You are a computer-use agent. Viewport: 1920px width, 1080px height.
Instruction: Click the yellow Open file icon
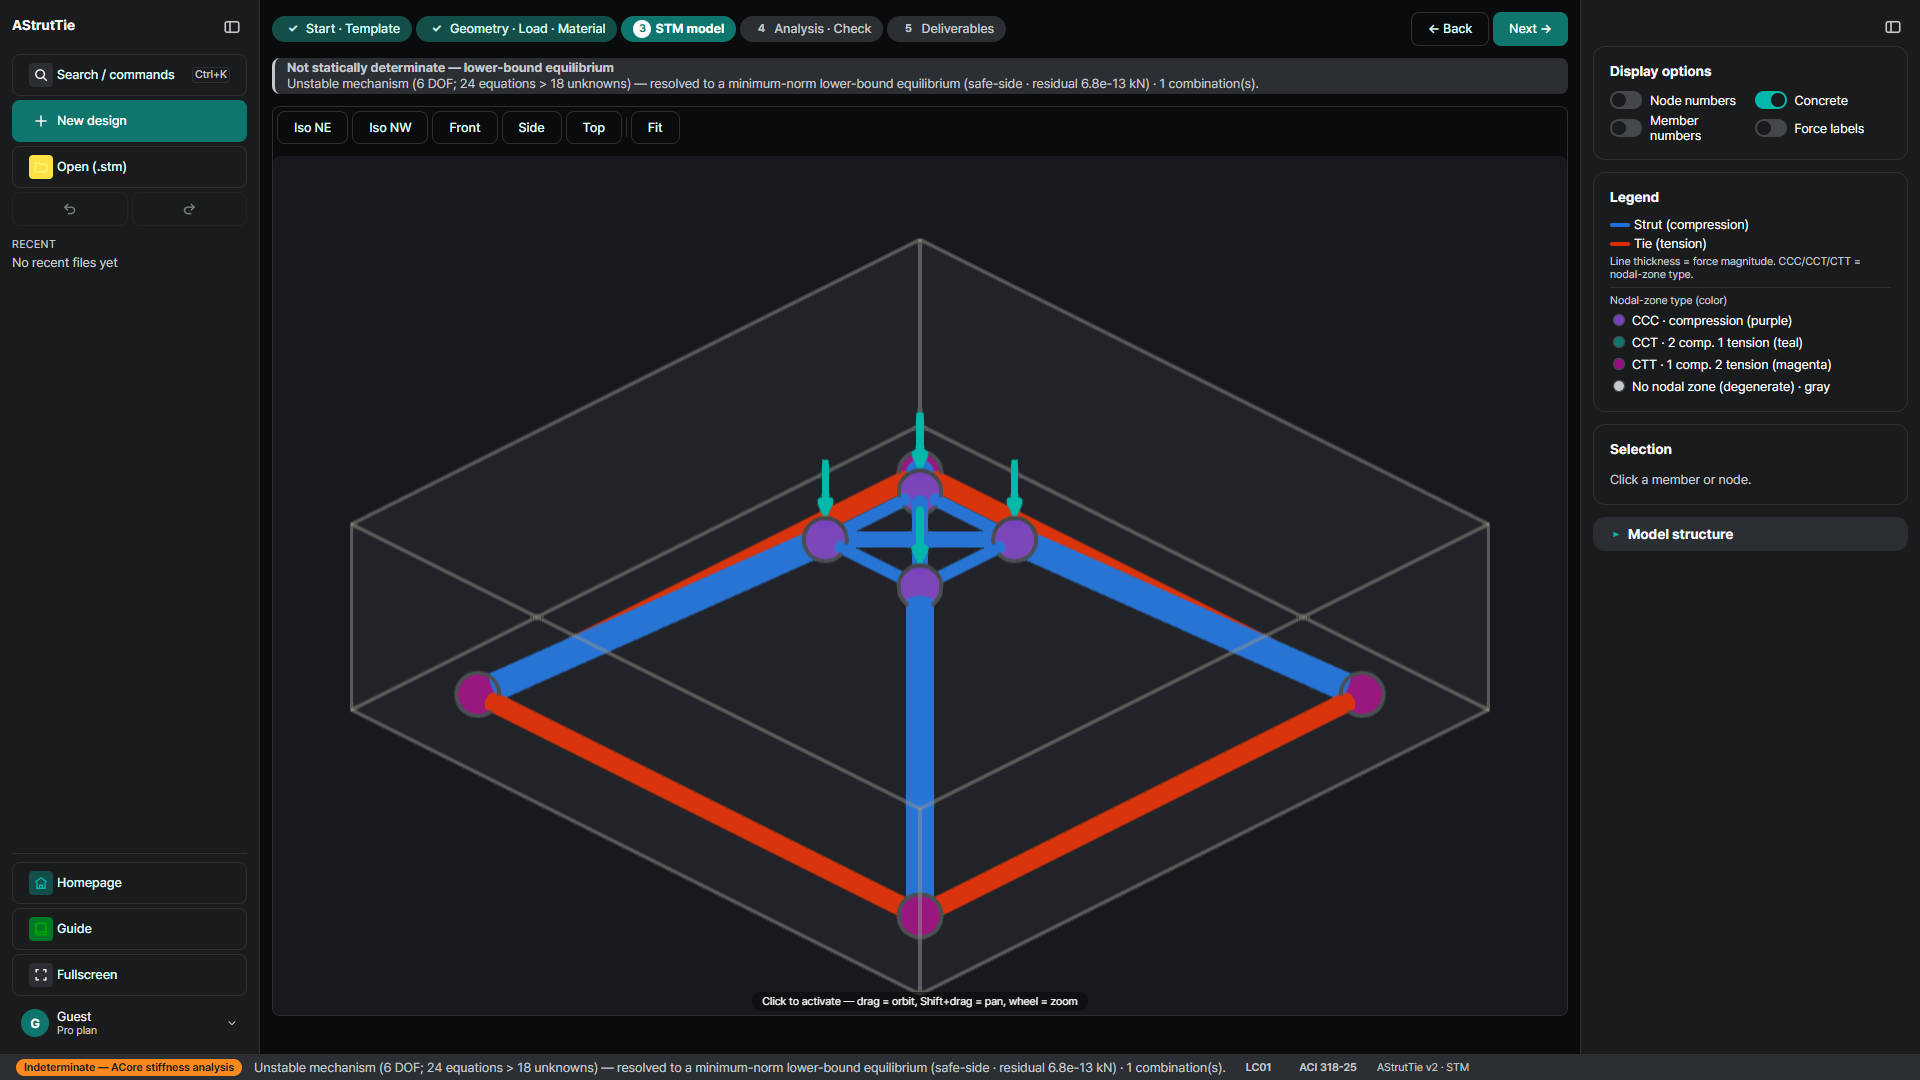click(41, 167)
